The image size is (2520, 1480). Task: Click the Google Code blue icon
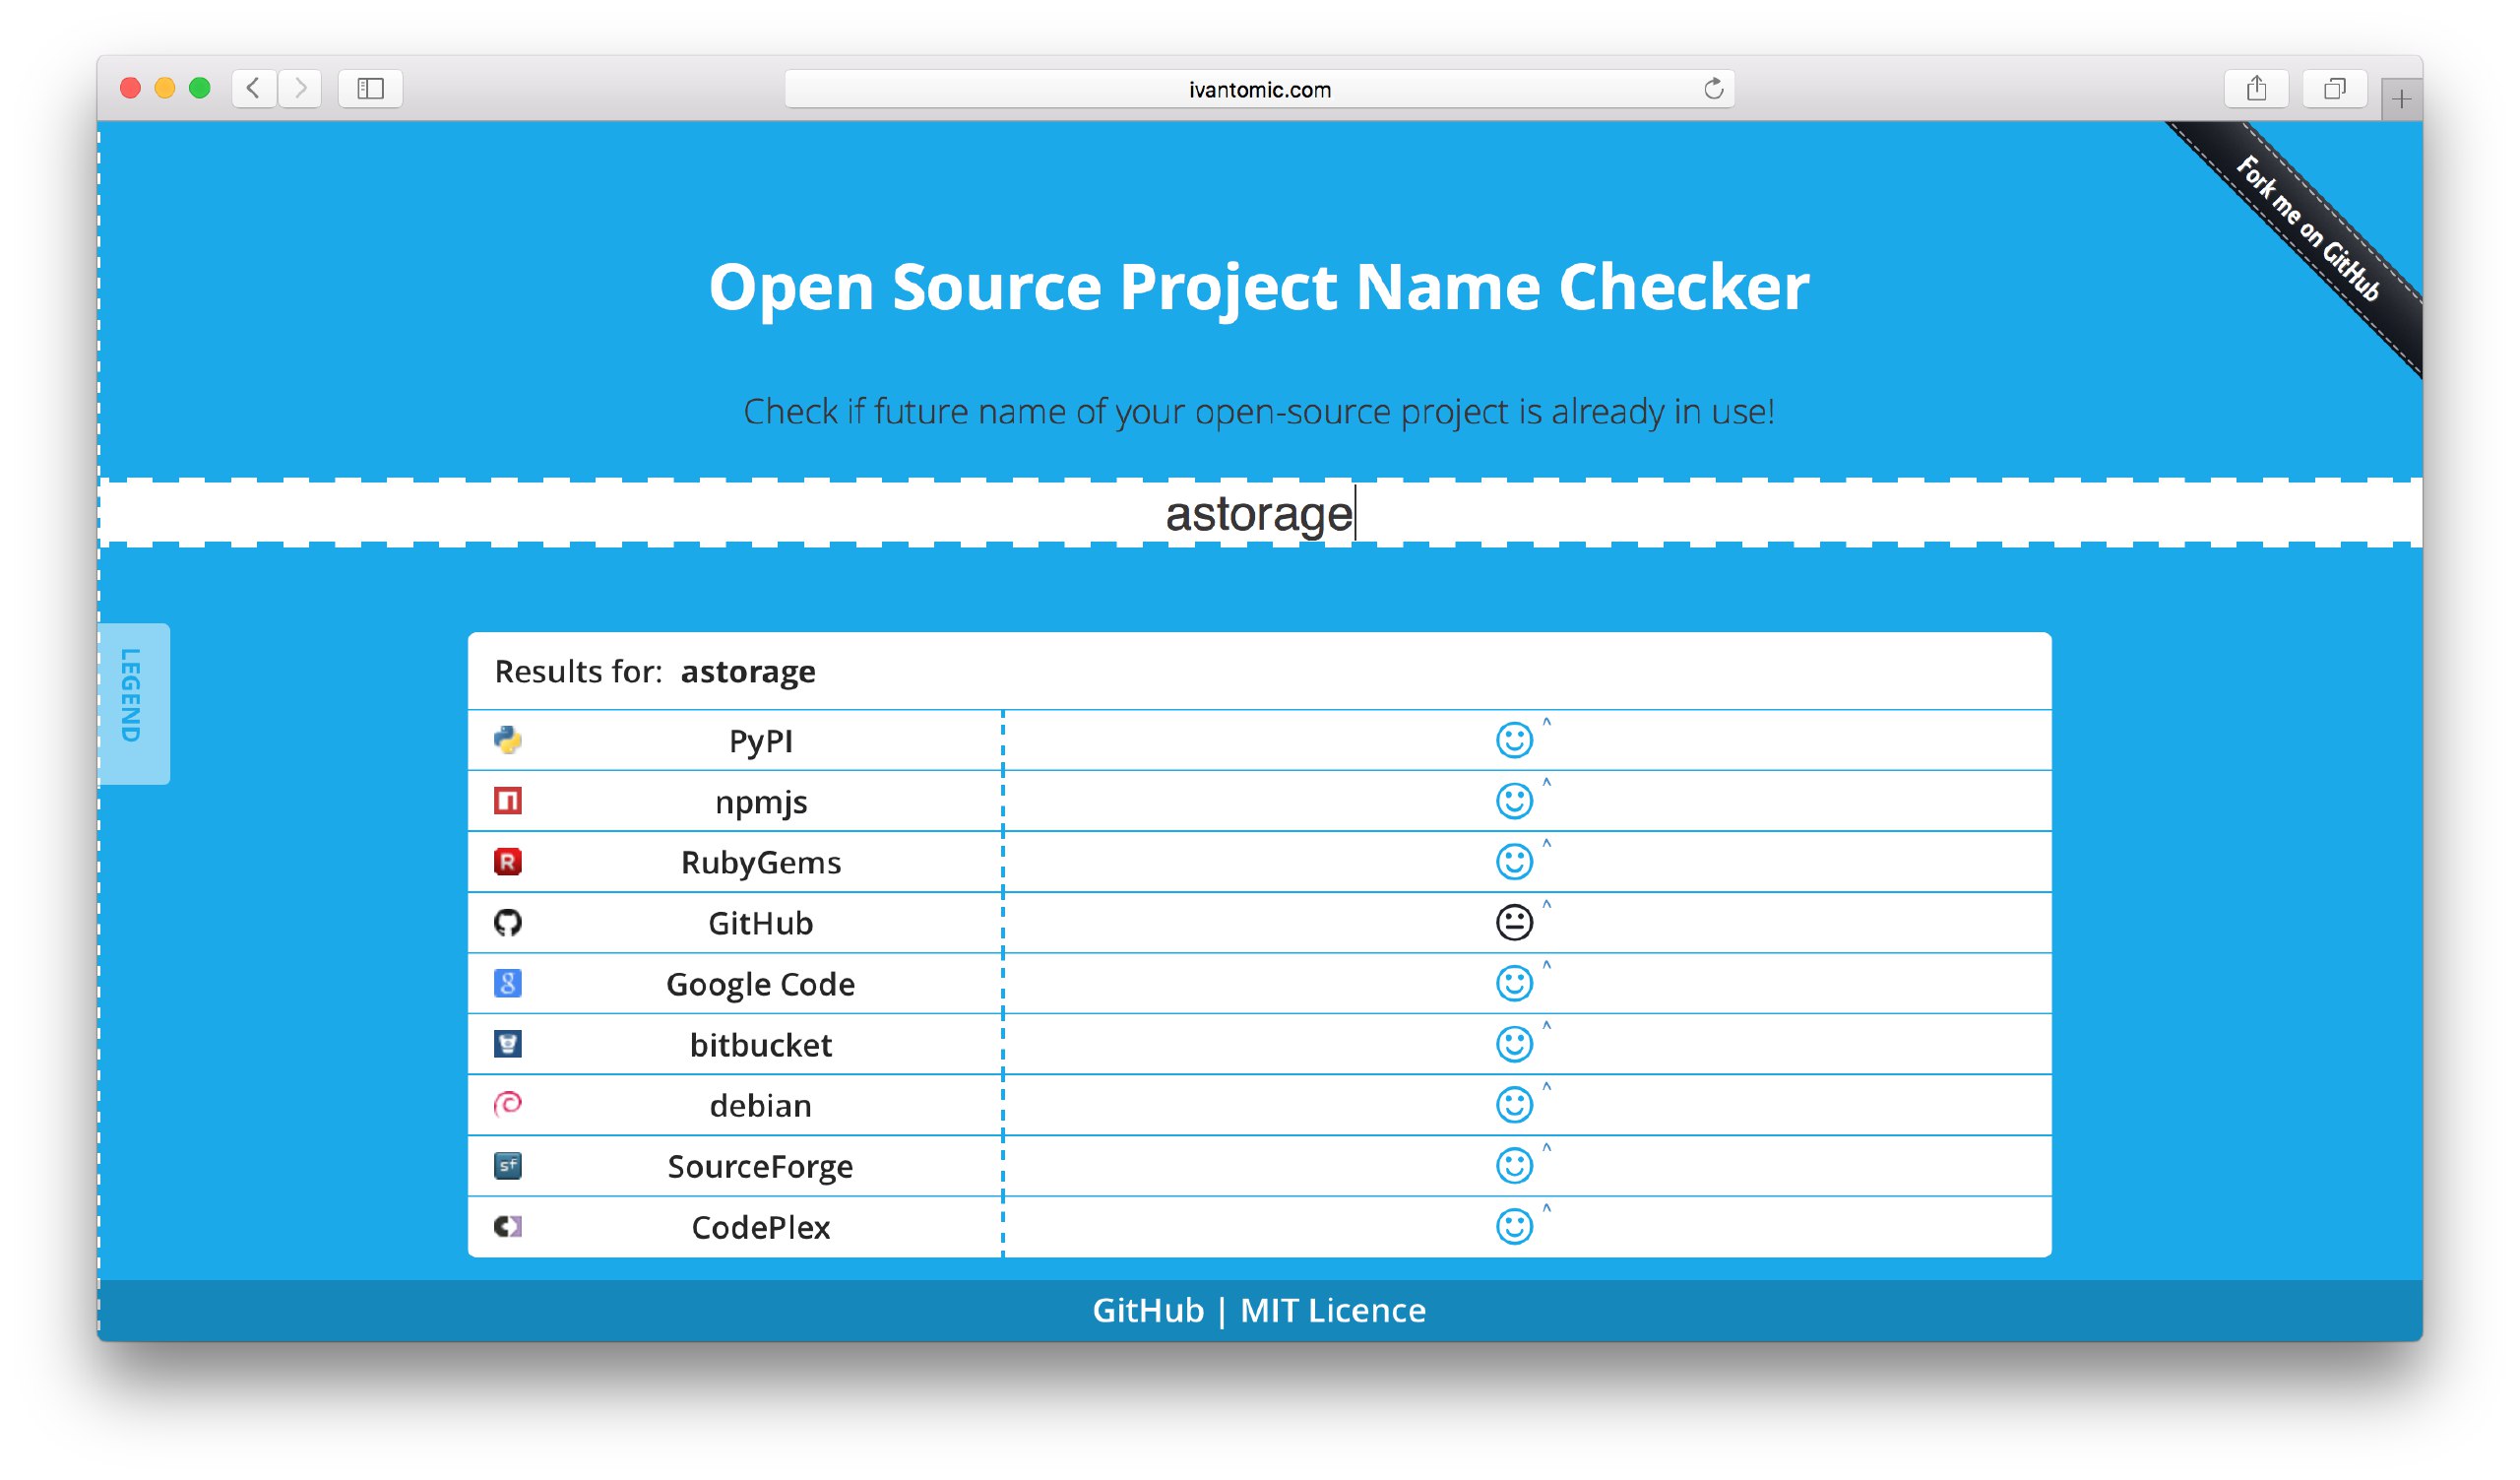tap(508, 984)
